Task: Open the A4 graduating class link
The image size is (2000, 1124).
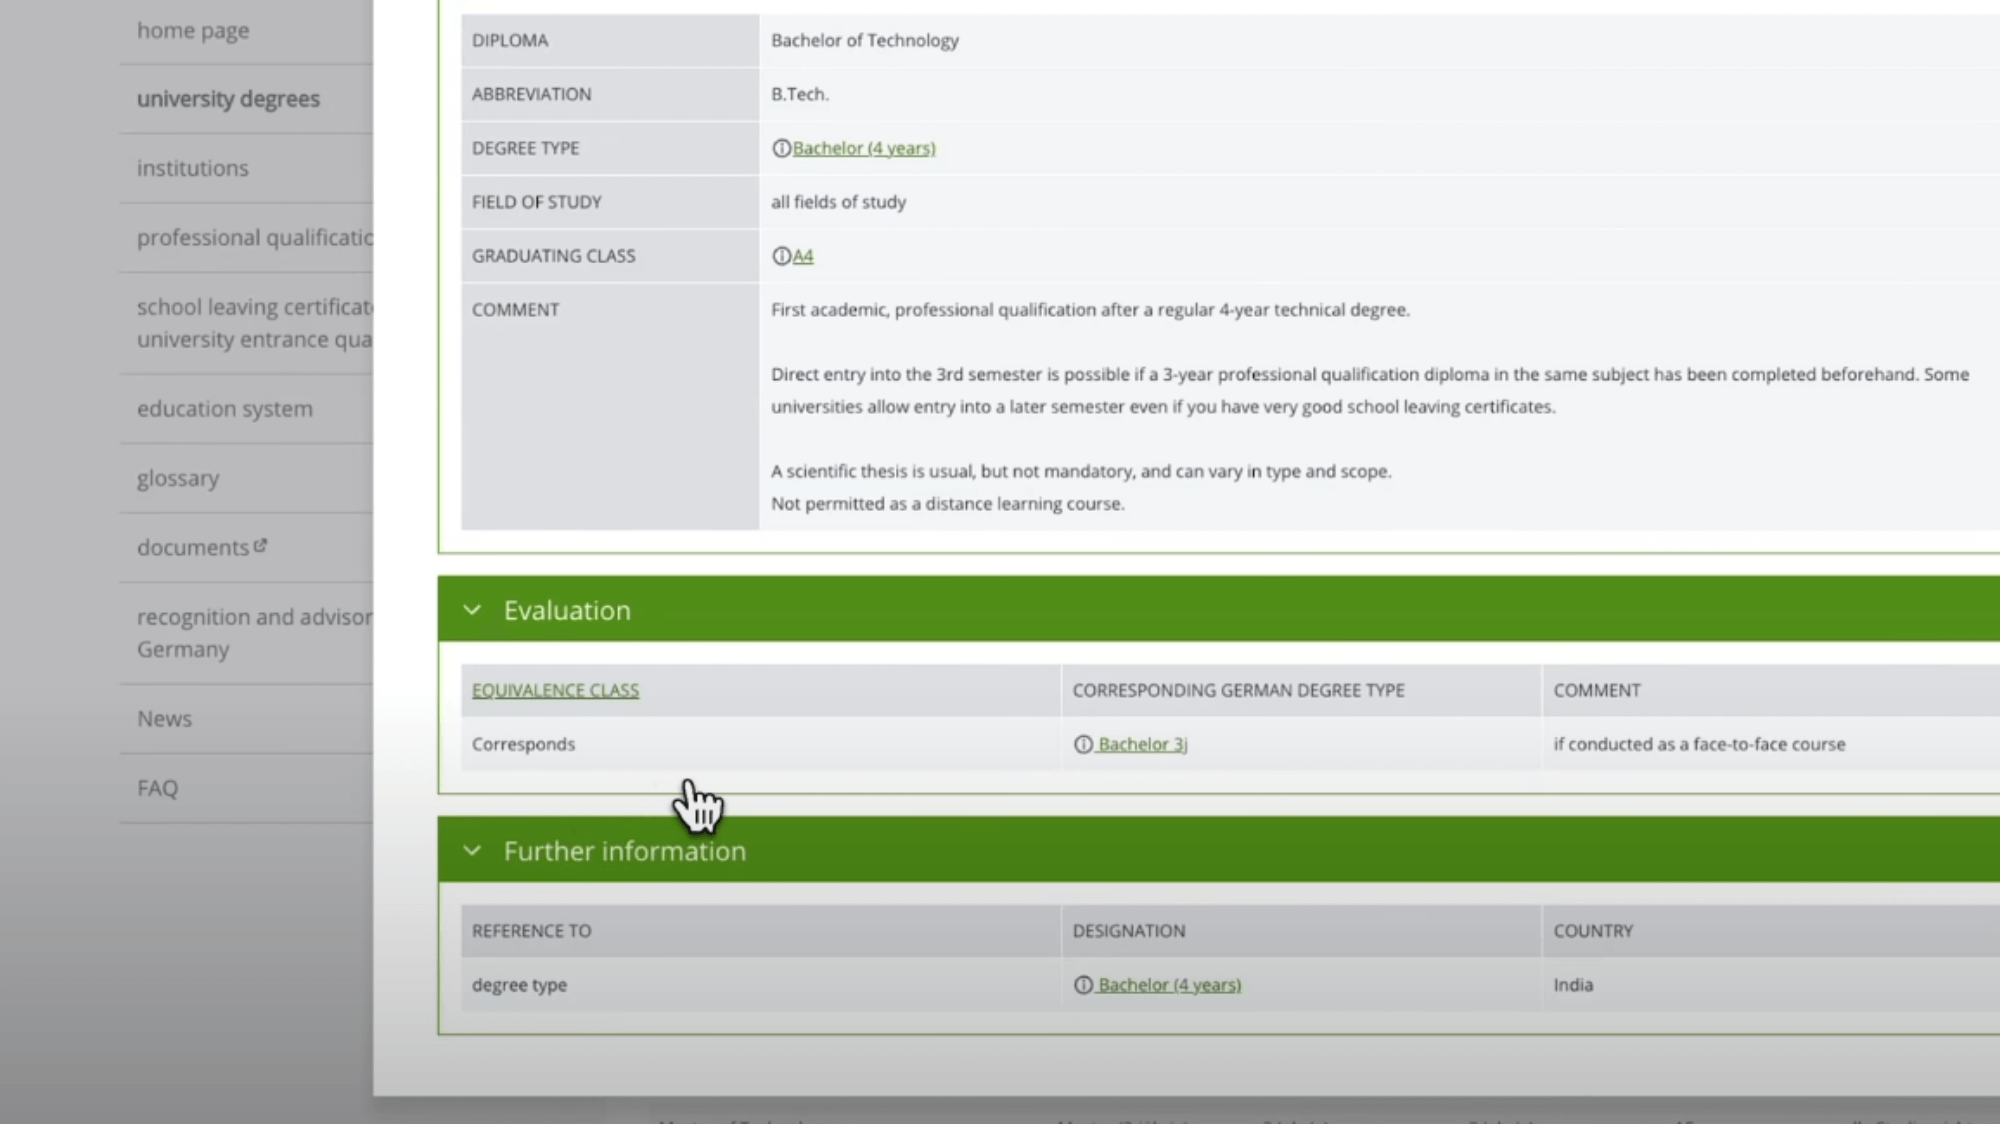Action: 803,256
